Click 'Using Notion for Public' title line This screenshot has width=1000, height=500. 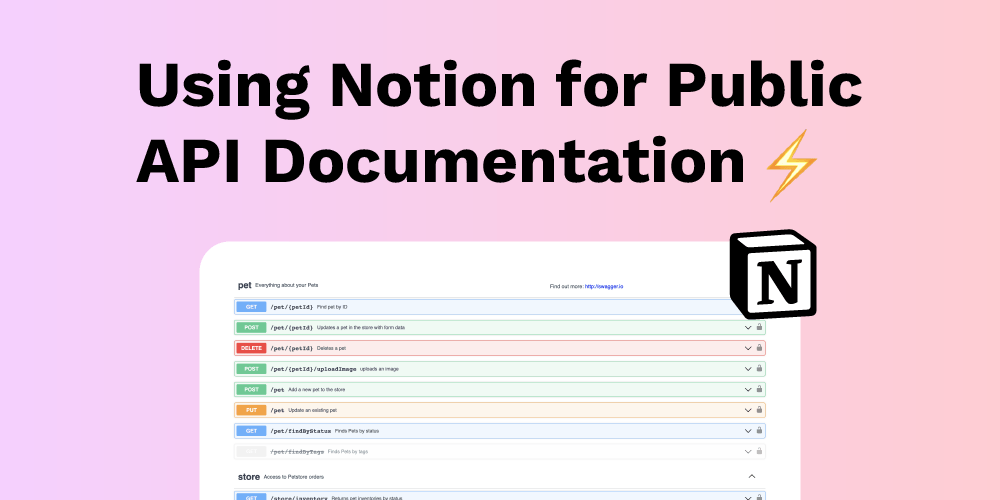click(499, 87)
